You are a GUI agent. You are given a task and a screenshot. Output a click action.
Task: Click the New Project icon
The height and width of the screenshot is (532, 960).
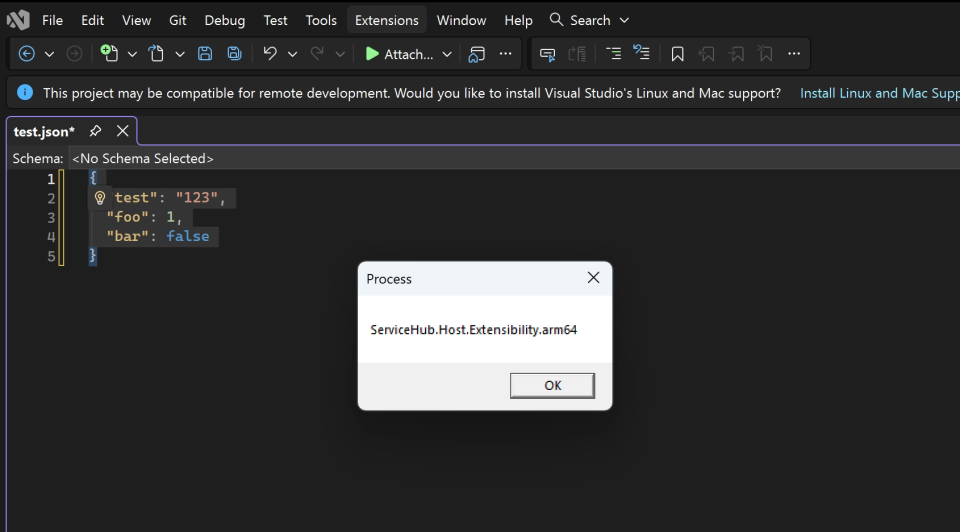(x=109, y=53)
